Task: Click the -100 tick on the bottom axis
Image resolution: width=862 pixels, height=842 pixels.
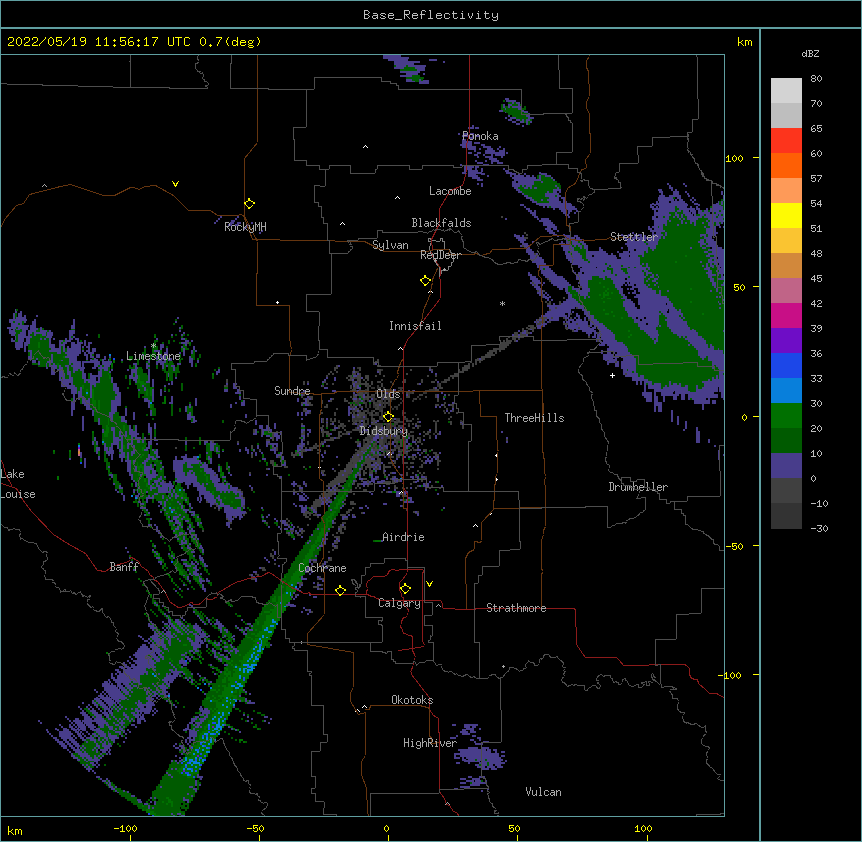Action: (125, 828)
